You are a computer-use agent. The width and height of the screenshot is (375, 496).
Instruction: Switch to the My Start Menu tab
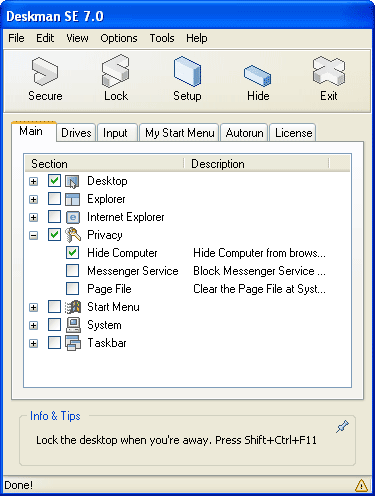(179, 133)
